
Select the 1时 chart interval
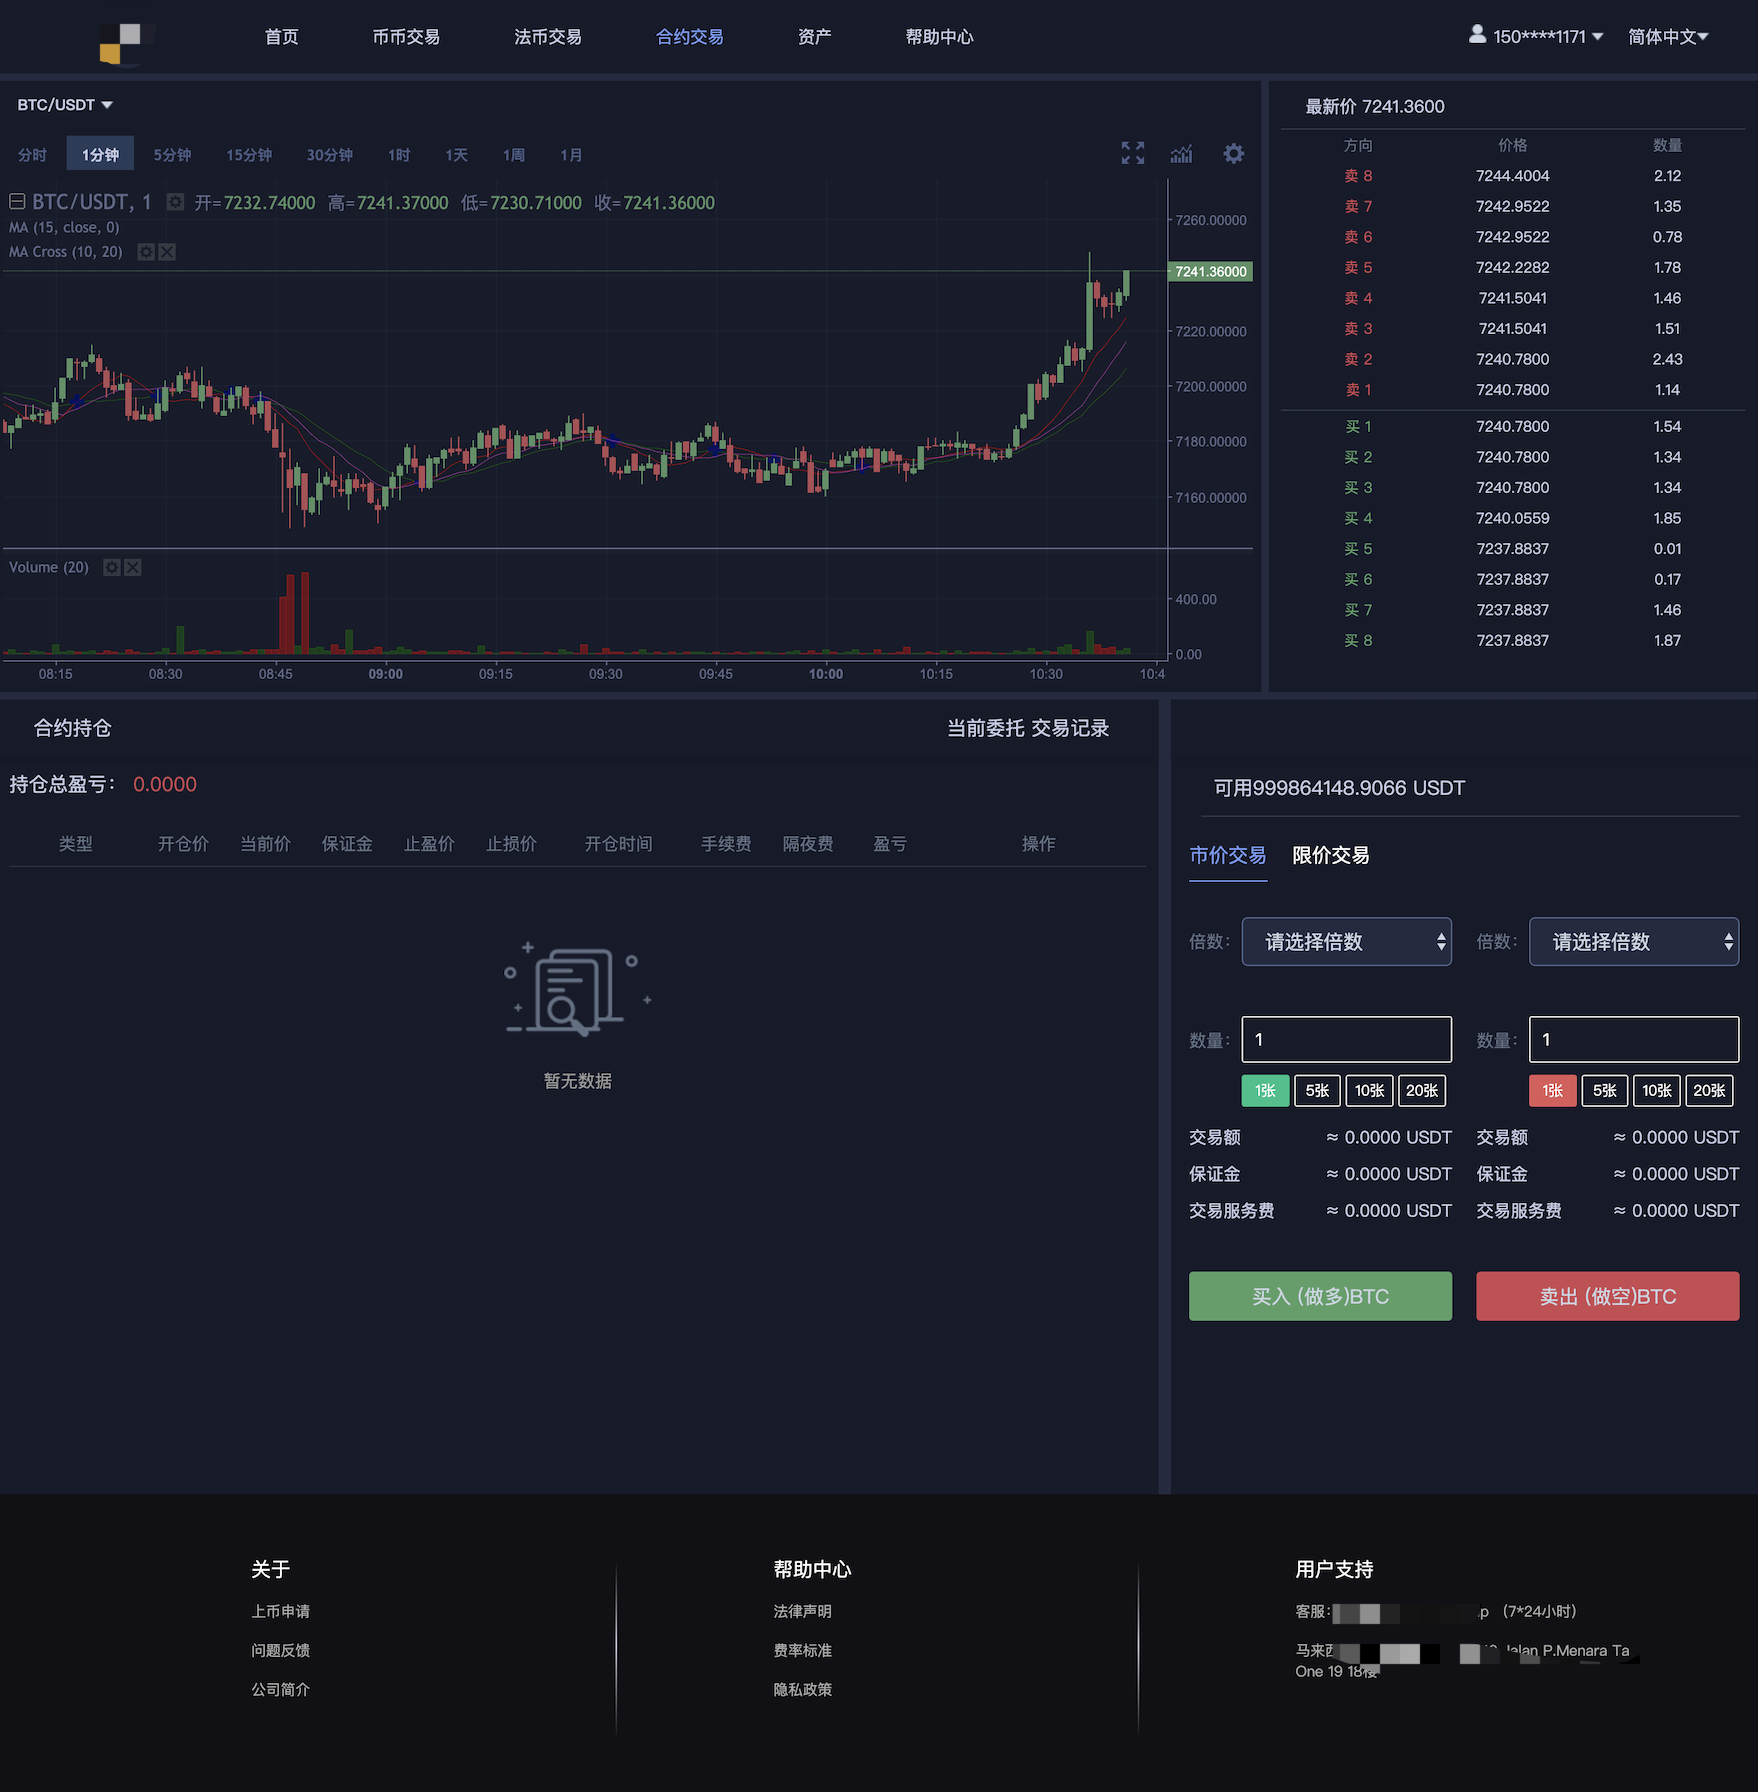click(399, 155)
